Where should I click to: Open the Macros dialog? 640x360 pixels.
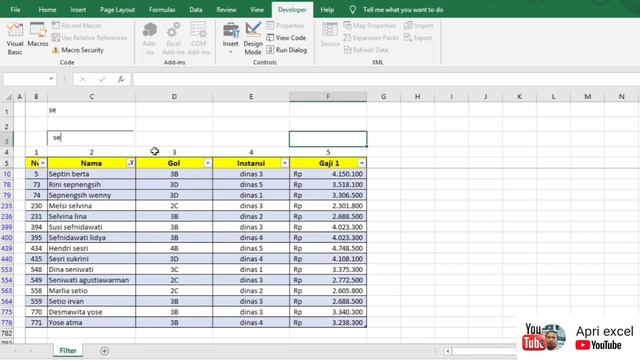(x=38, y=35)
